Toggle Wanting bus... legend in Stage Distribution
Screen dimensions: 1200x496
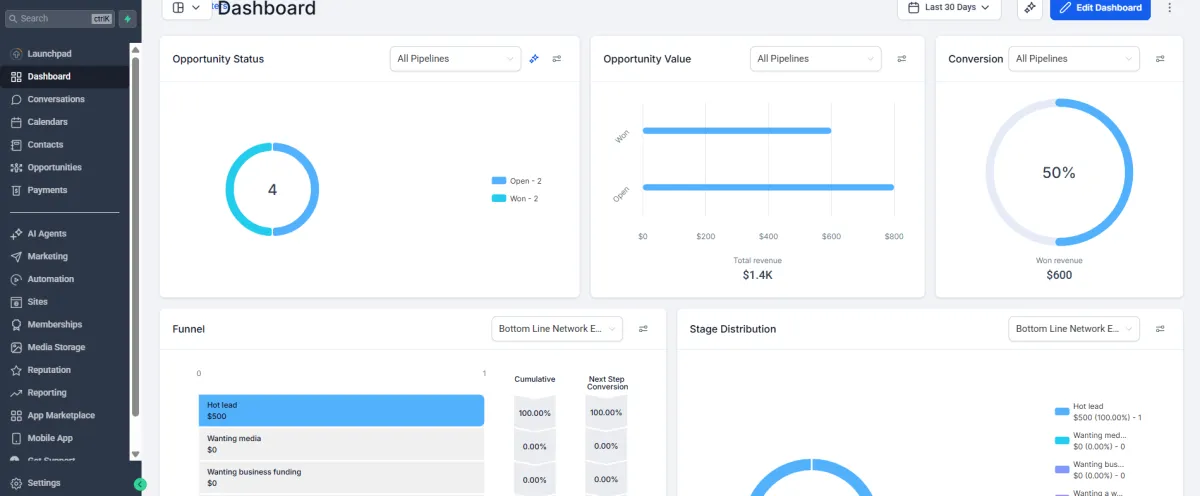coord(1090,470)
